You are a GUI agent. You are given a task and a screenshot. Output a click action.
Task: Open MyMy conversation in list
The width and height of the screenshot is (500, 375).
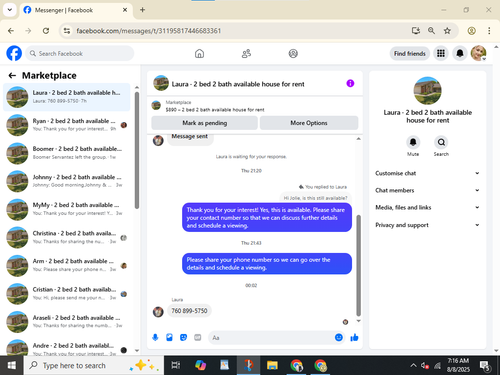[x=67, y=209]
